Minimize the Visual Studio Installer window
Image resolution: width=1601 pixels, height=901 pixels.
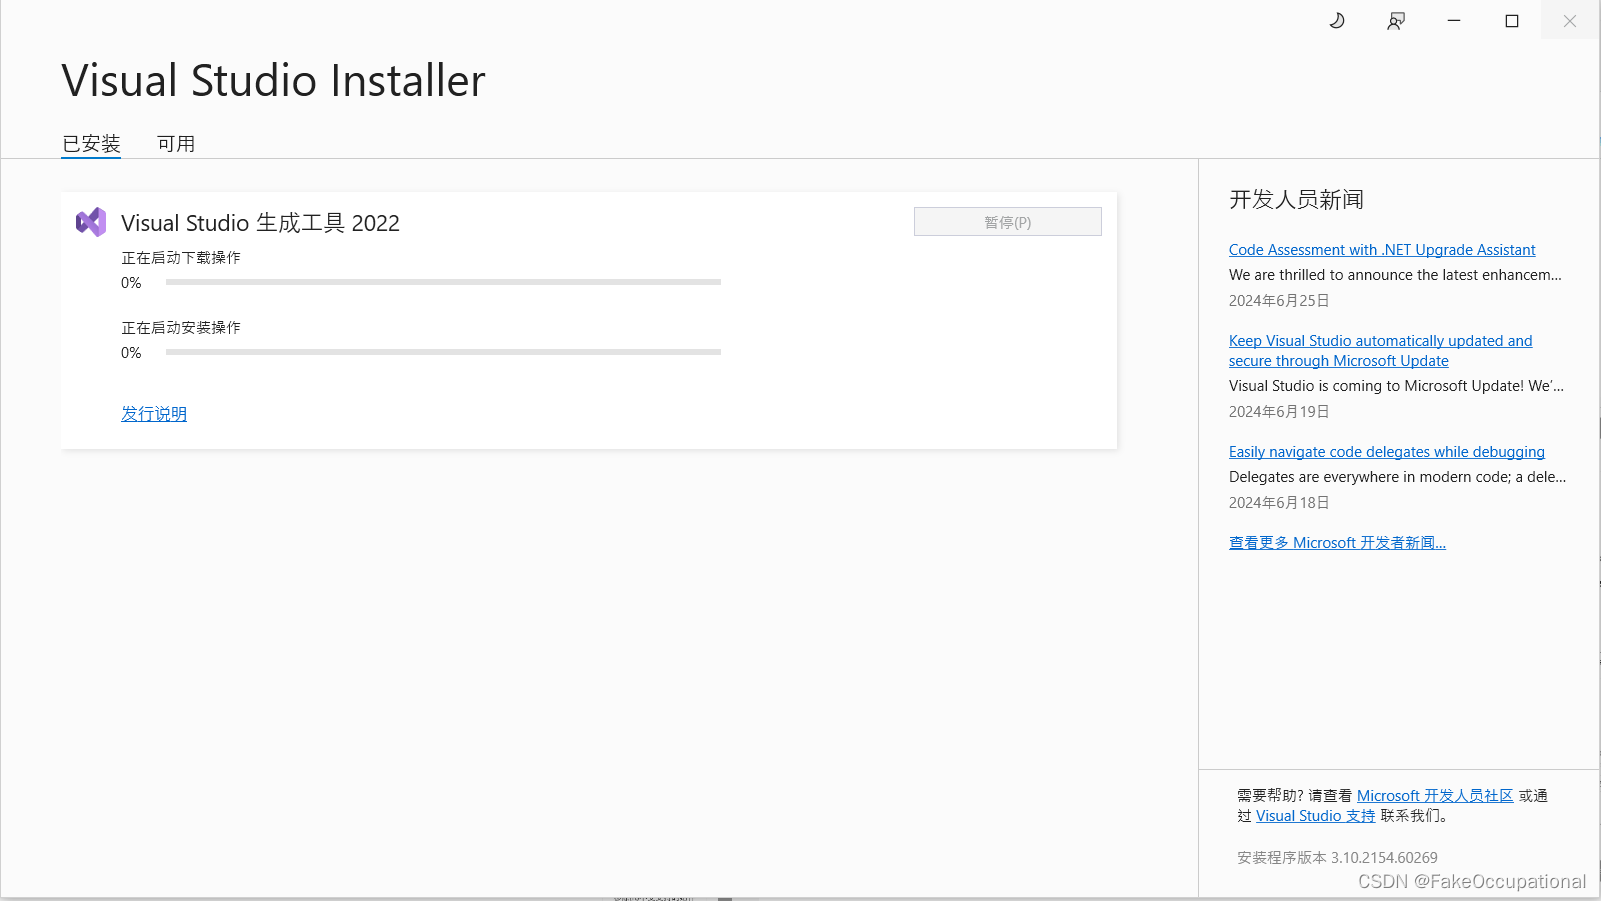coord(1454,21)
